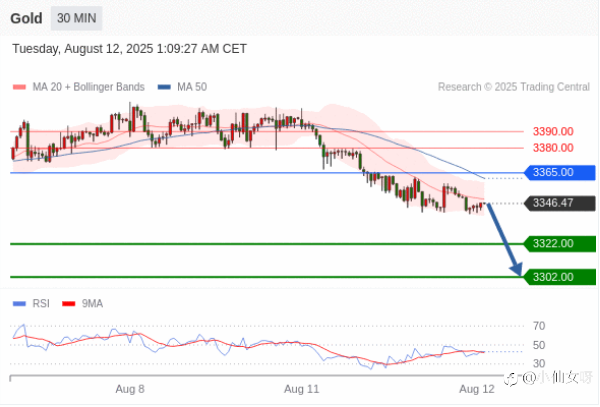Click the RSI 30 axis value
The height and width of the screenshot is (407, 600).
[x=539, y=363]
